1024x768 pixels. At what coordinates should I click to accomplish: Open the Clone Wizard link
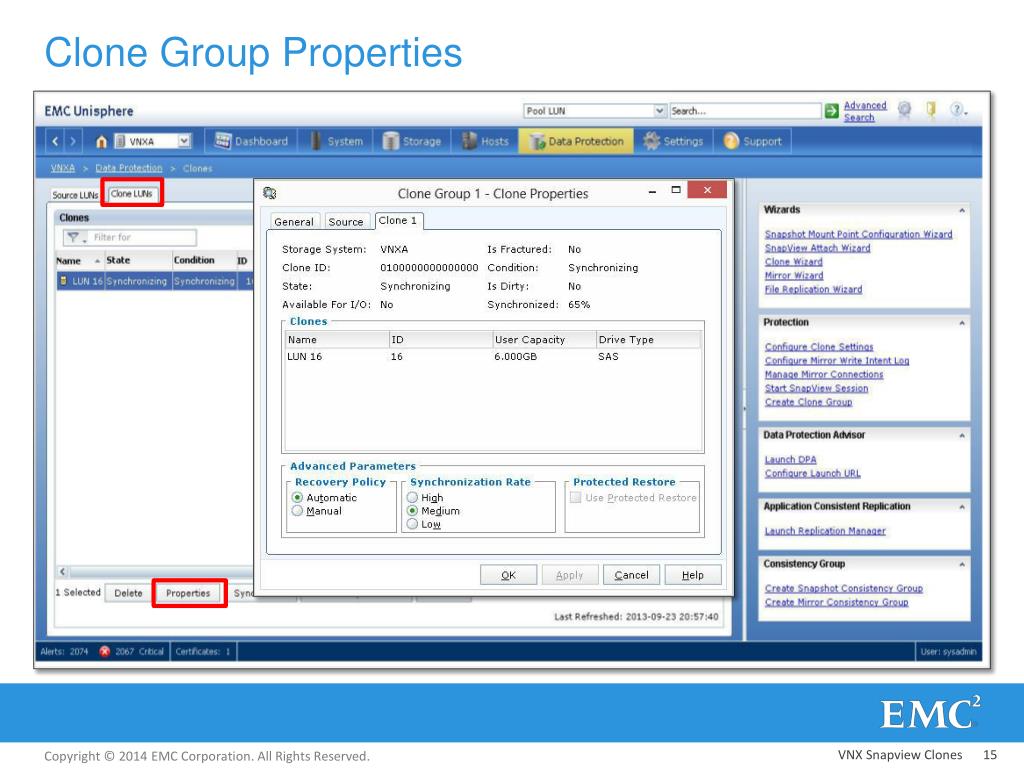793,261
